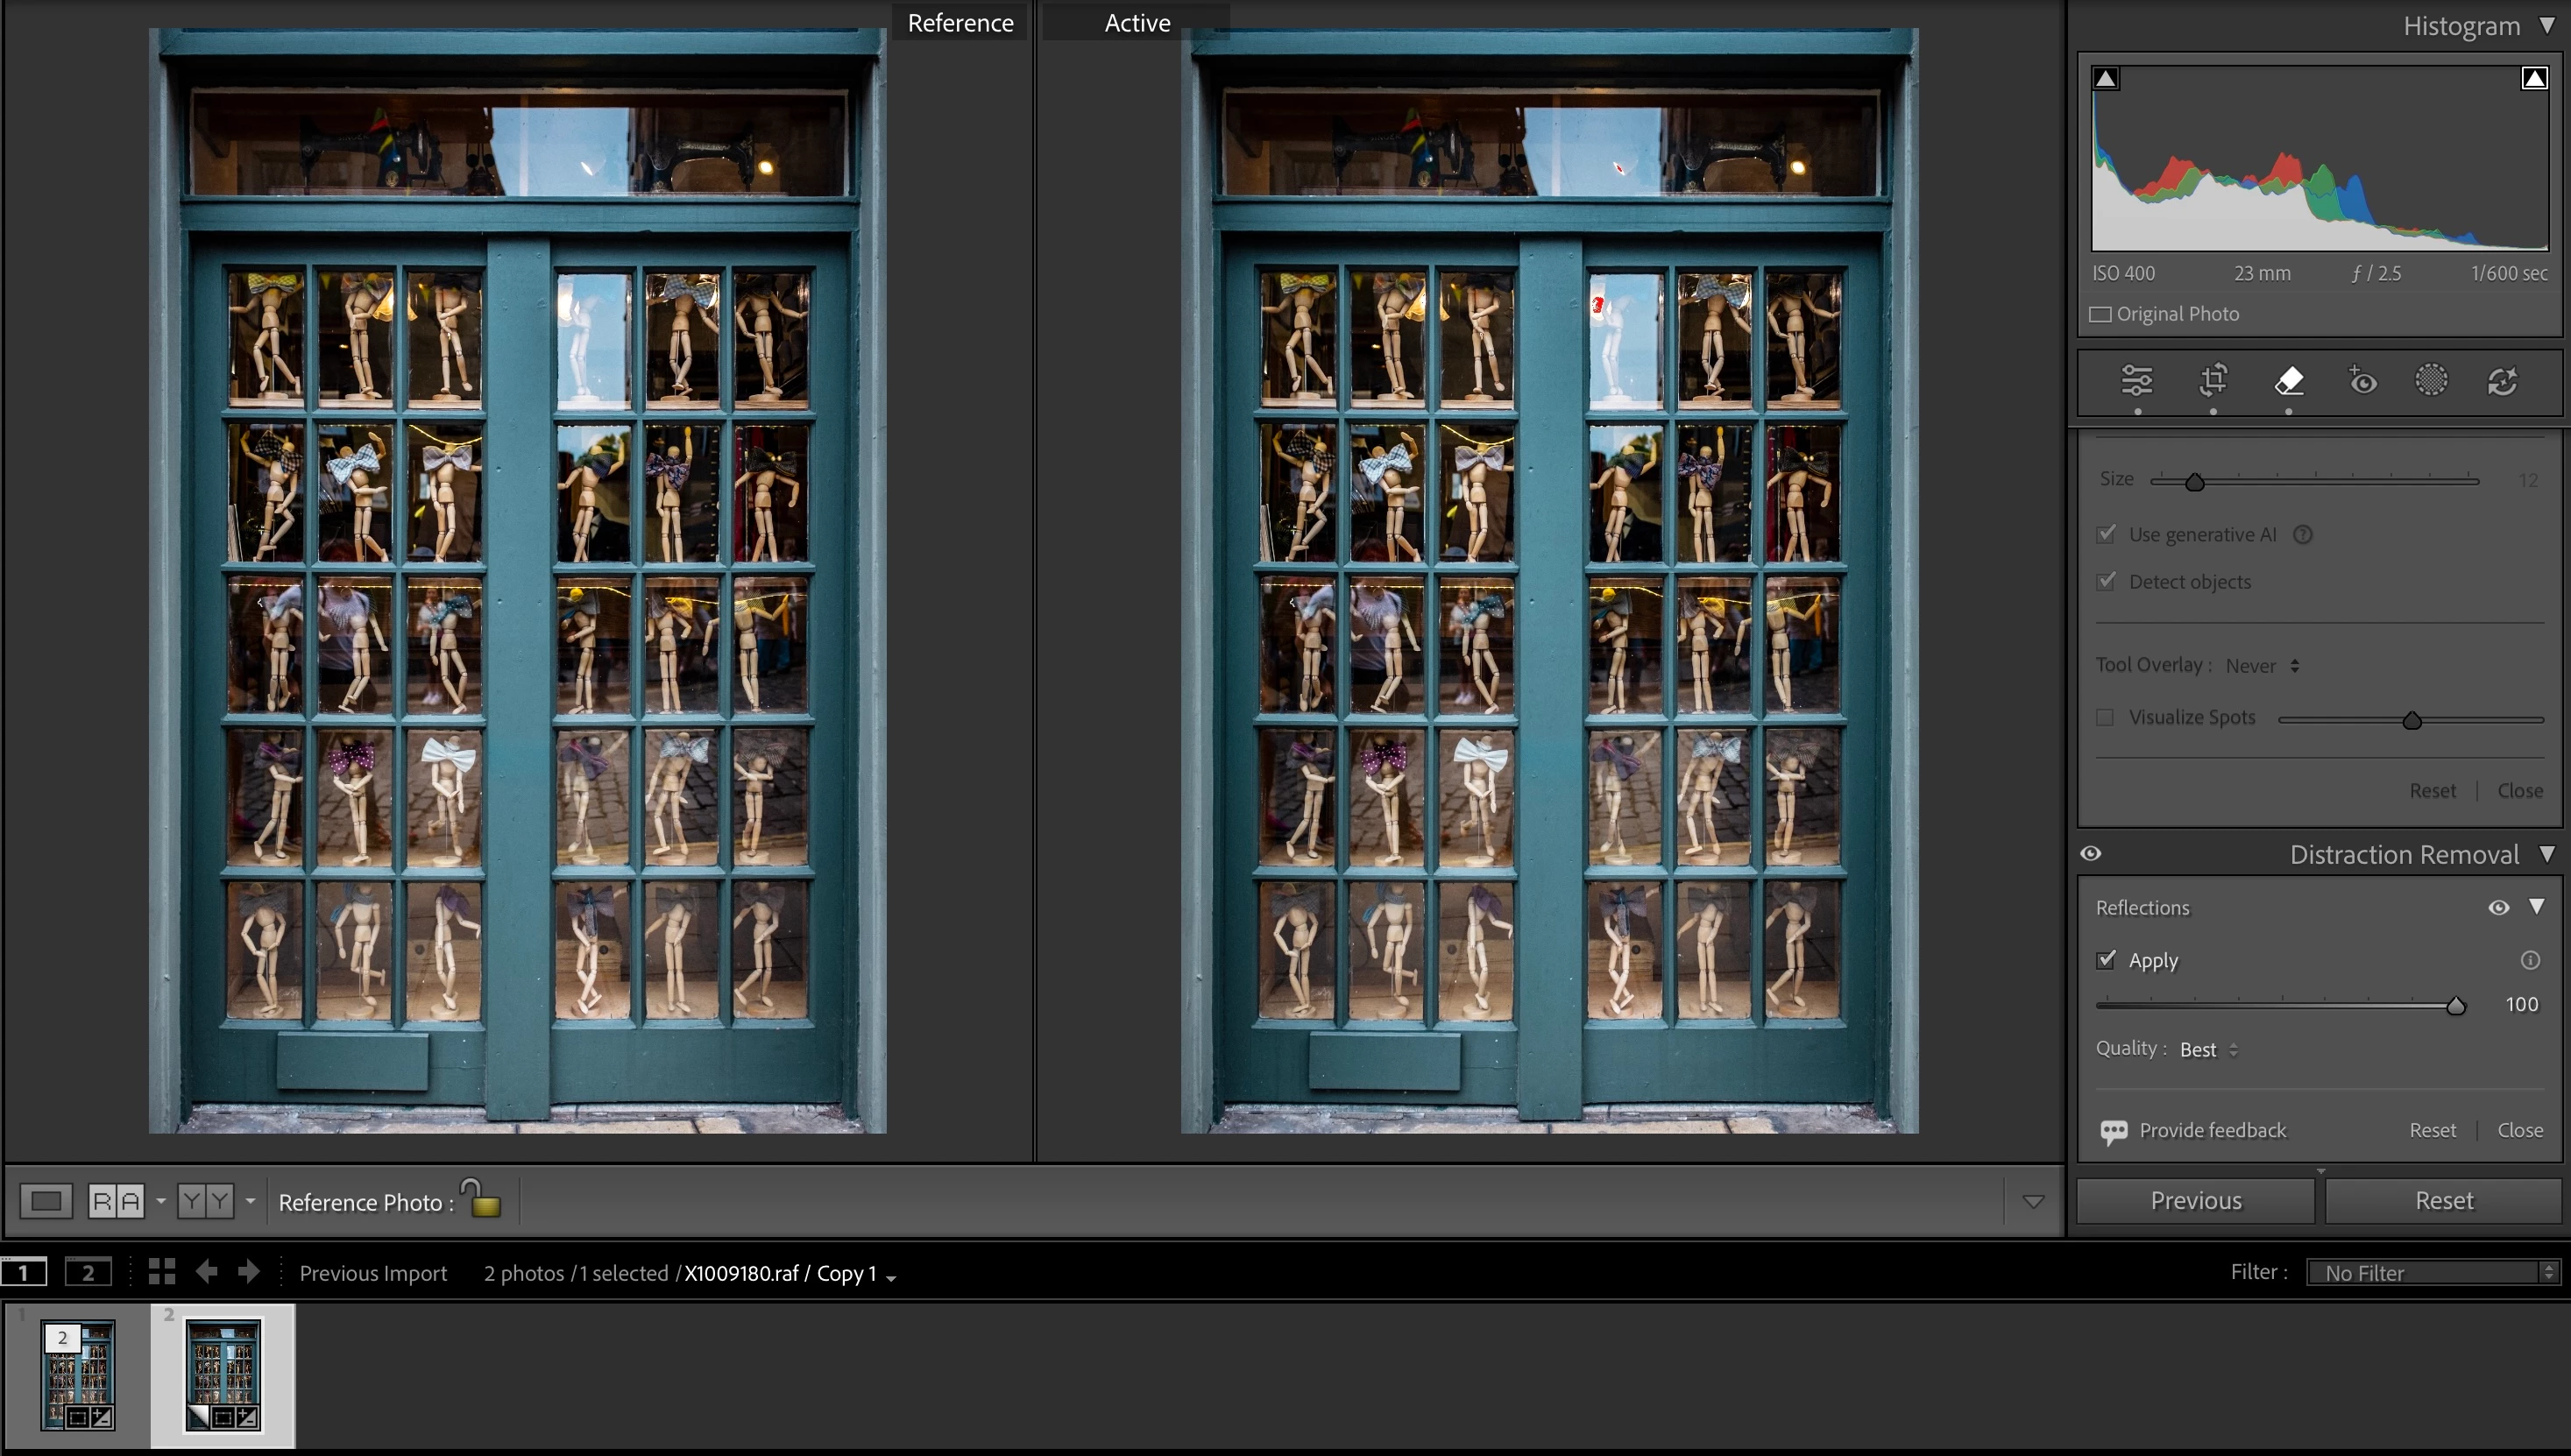Viewport: 2571px width, 1456px height.
Task: Toggle Distraction Removal panel eye switch
Action: pos(2091,854)
